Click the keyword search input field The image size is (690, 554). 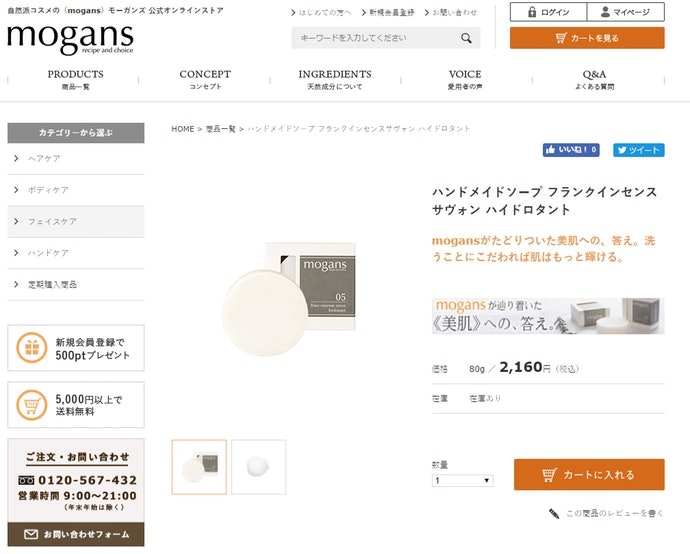pos(375,38)
